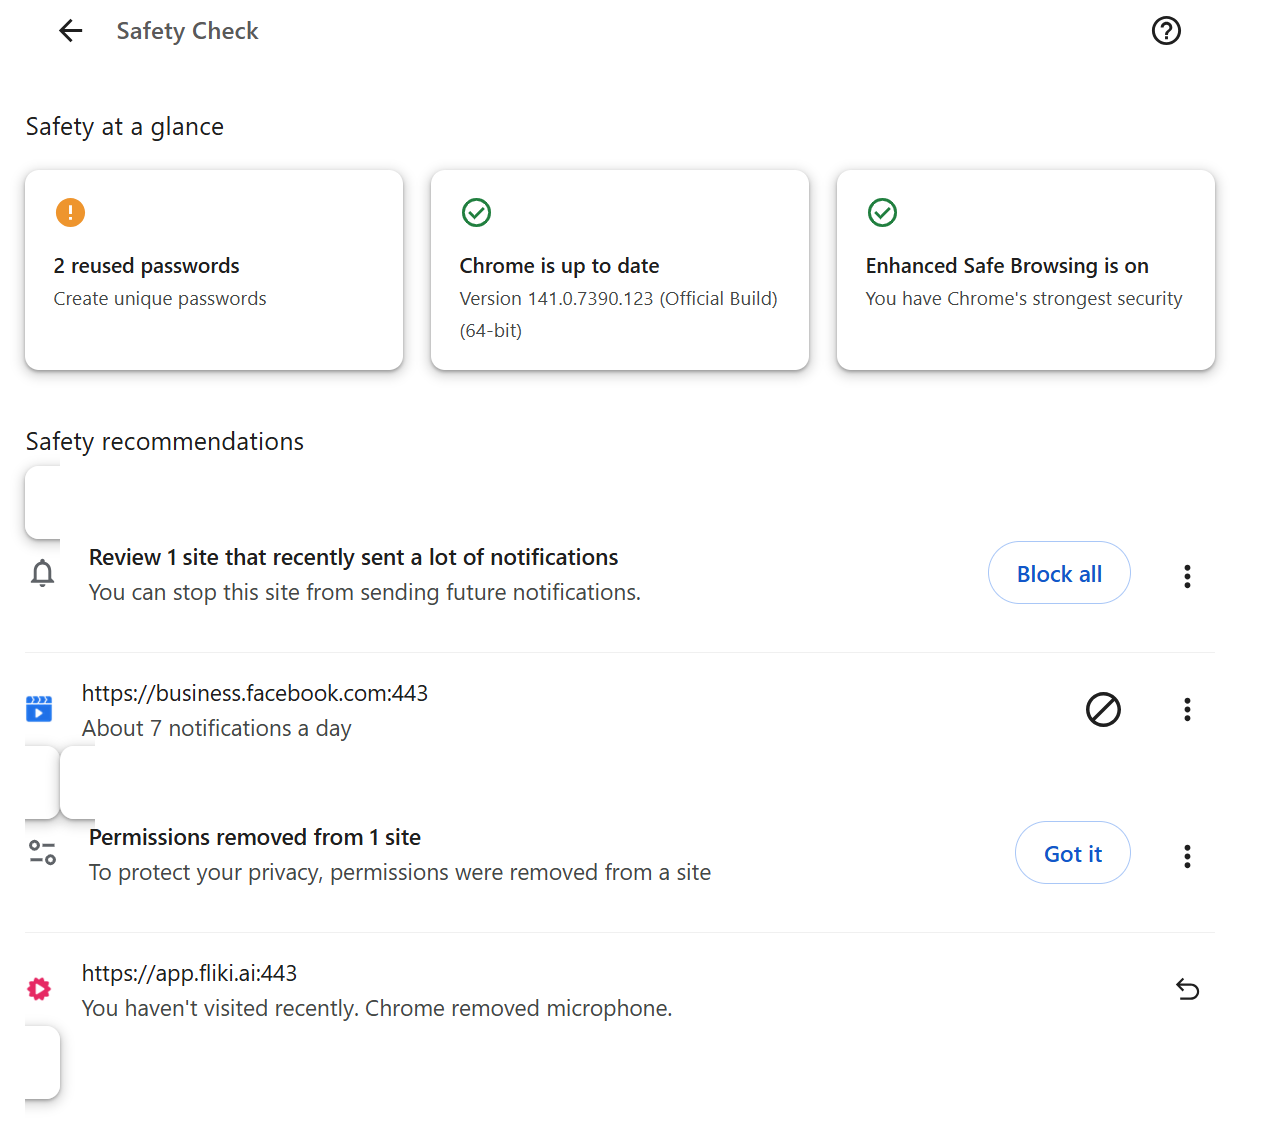
Task: Click the permissions sliders icon next to Permissions removed
Action: click(x=42, y=853)
